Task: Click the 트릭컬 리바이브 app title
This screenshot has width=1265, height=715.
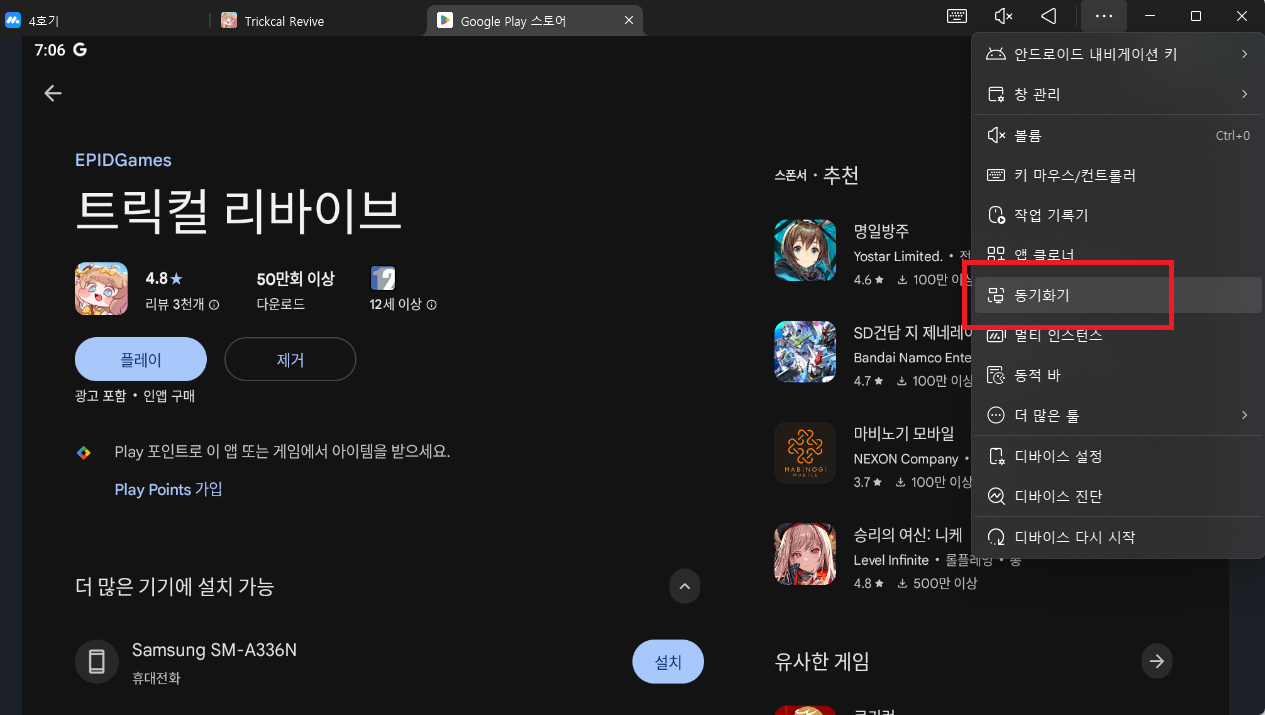Action: pos(238,210)
